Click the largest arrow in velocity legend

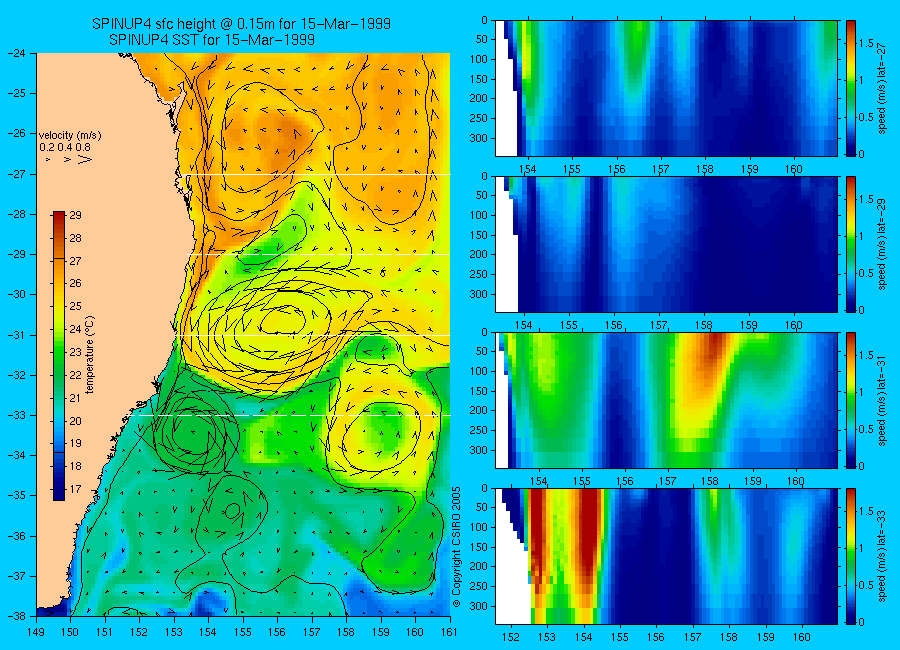tap(84, 159)
